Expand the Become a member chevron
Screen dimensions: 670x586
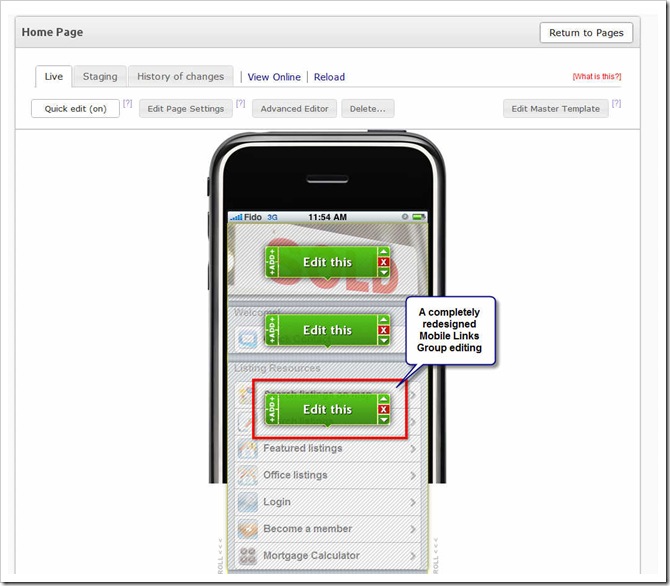413,529
